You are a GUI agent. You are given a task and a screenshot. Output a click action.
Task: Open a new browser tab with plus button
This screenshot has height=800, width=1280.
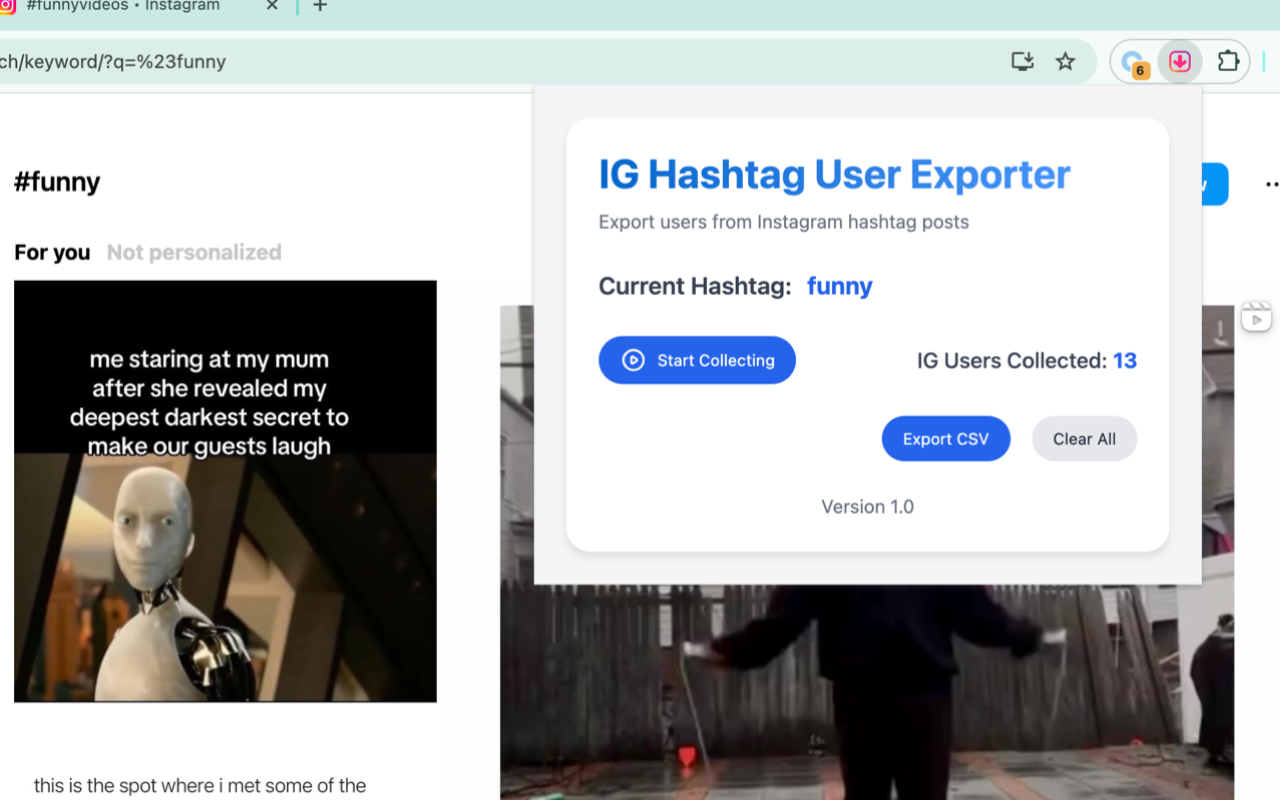click(x=318, y=6)
